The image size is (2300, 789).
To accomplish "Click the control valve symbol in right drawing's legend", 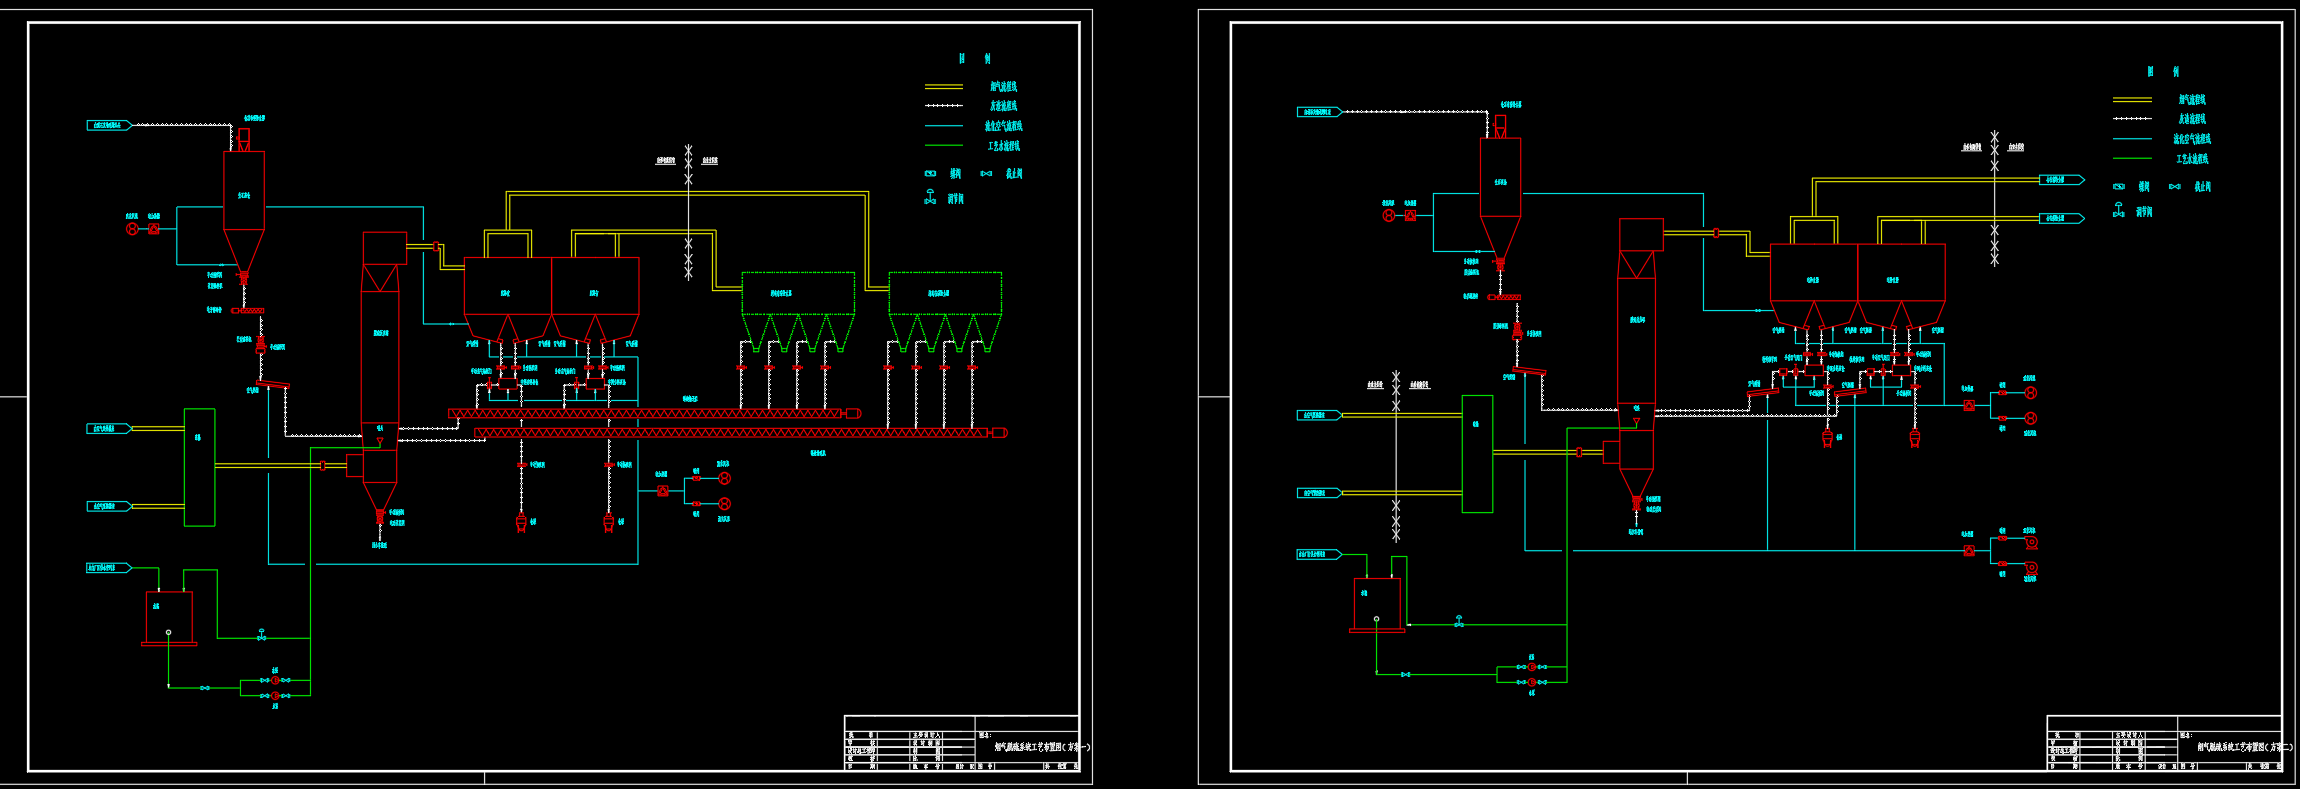I will click(x=2118, y=210).
